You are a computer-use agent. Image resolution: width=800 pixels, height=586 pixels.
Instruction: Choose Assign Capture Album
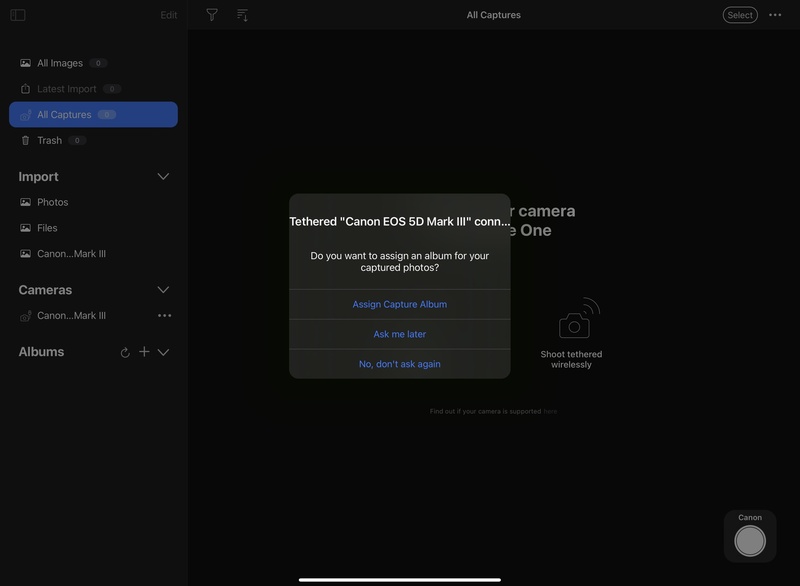point(399,303)
